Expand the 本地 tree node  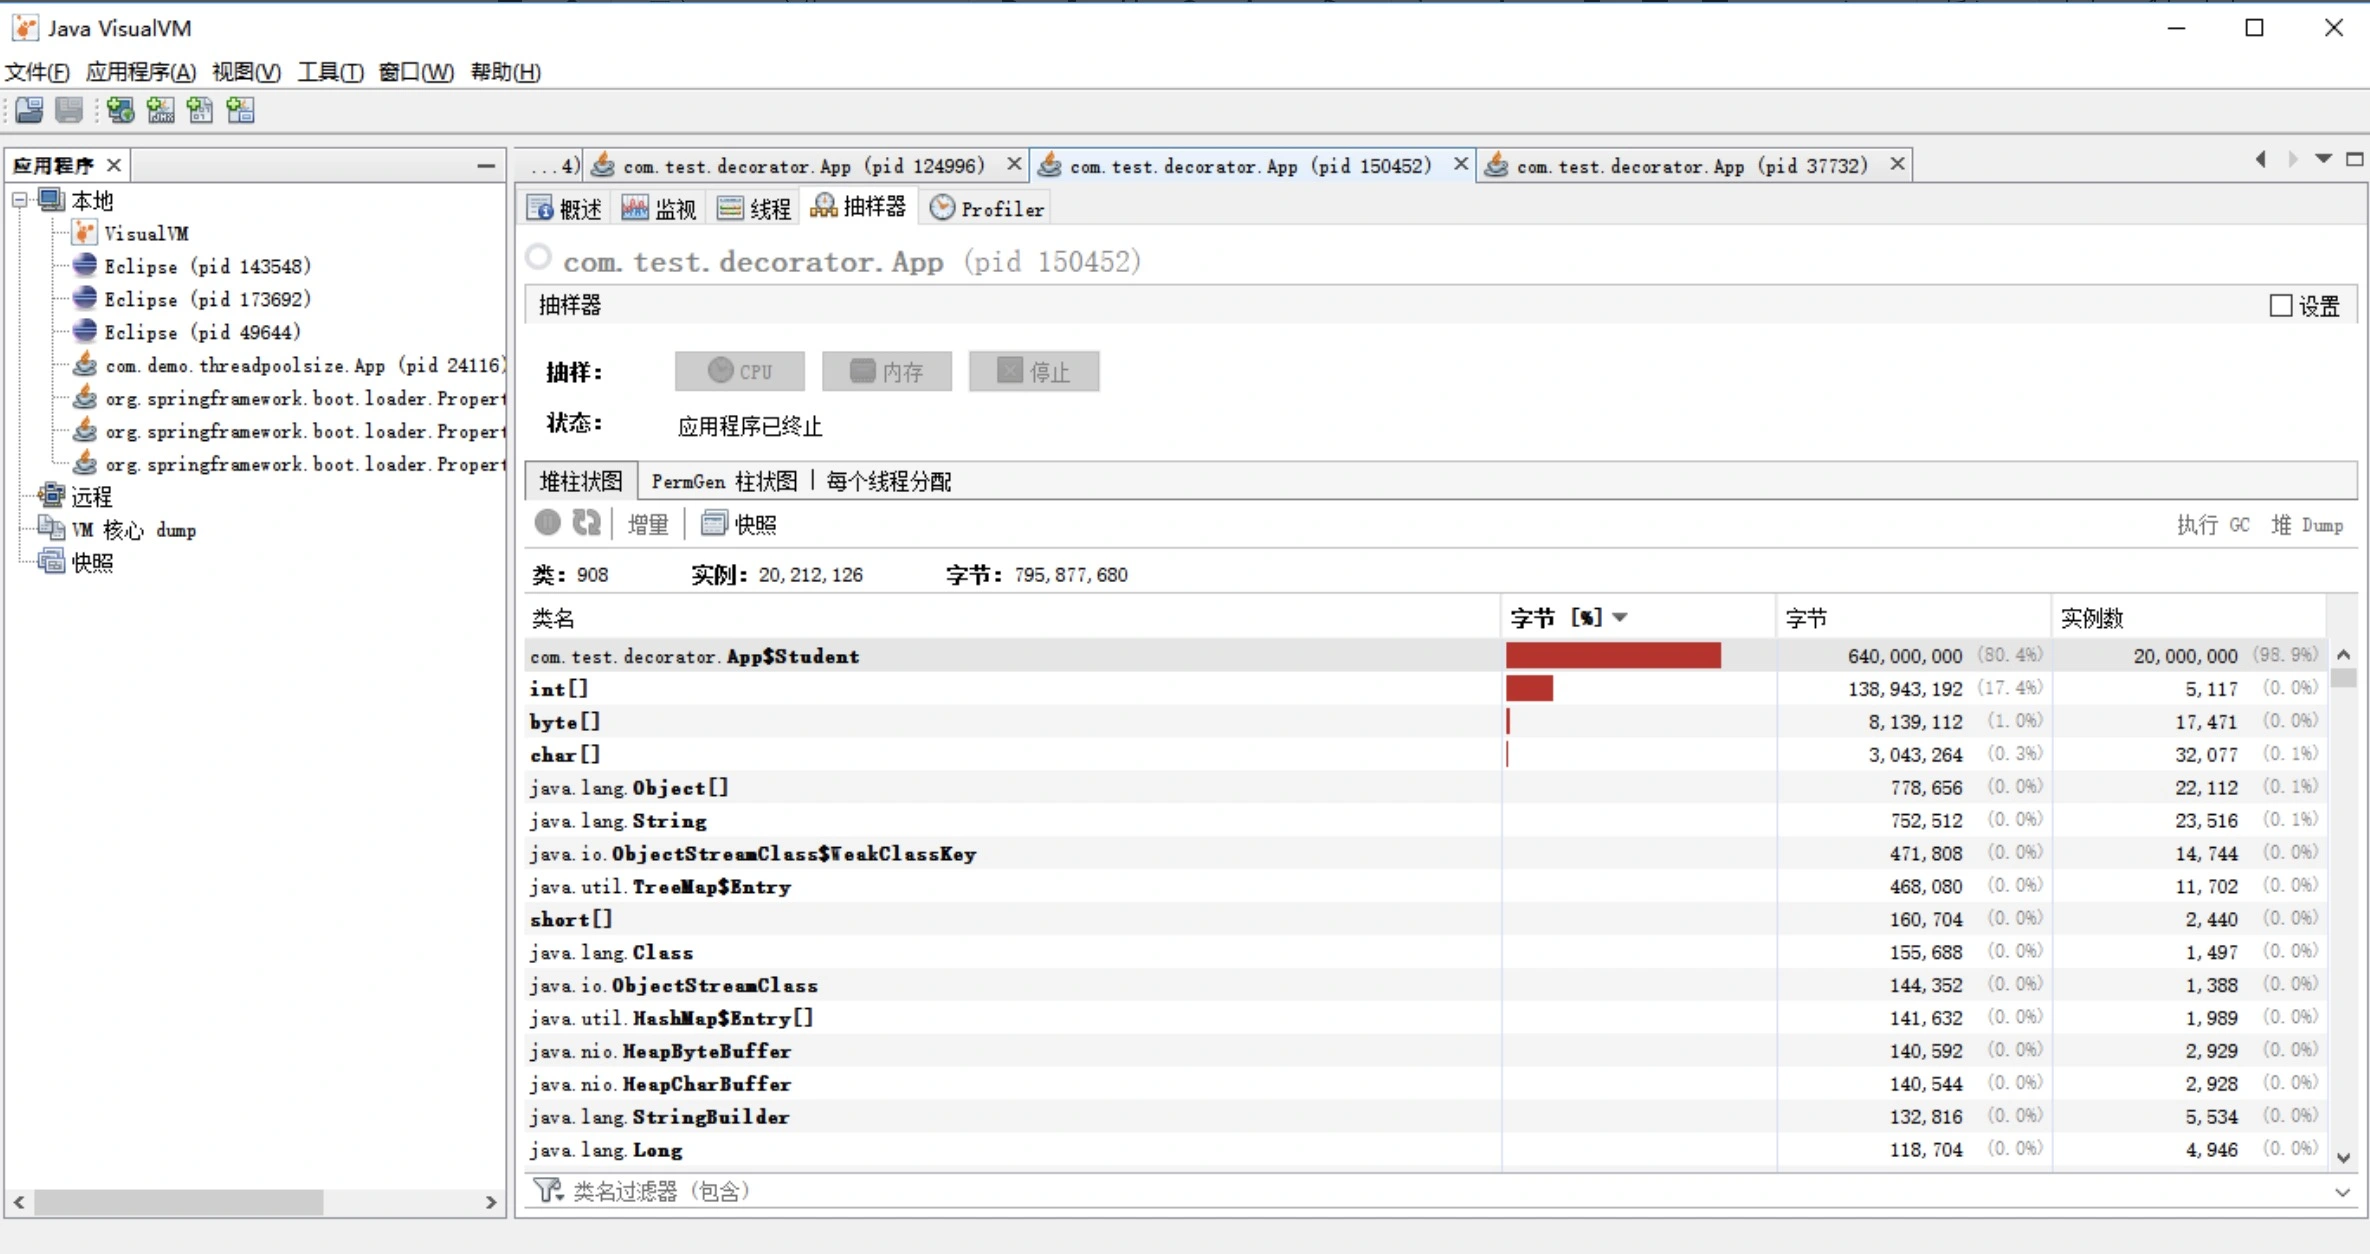tap(22, 201)
